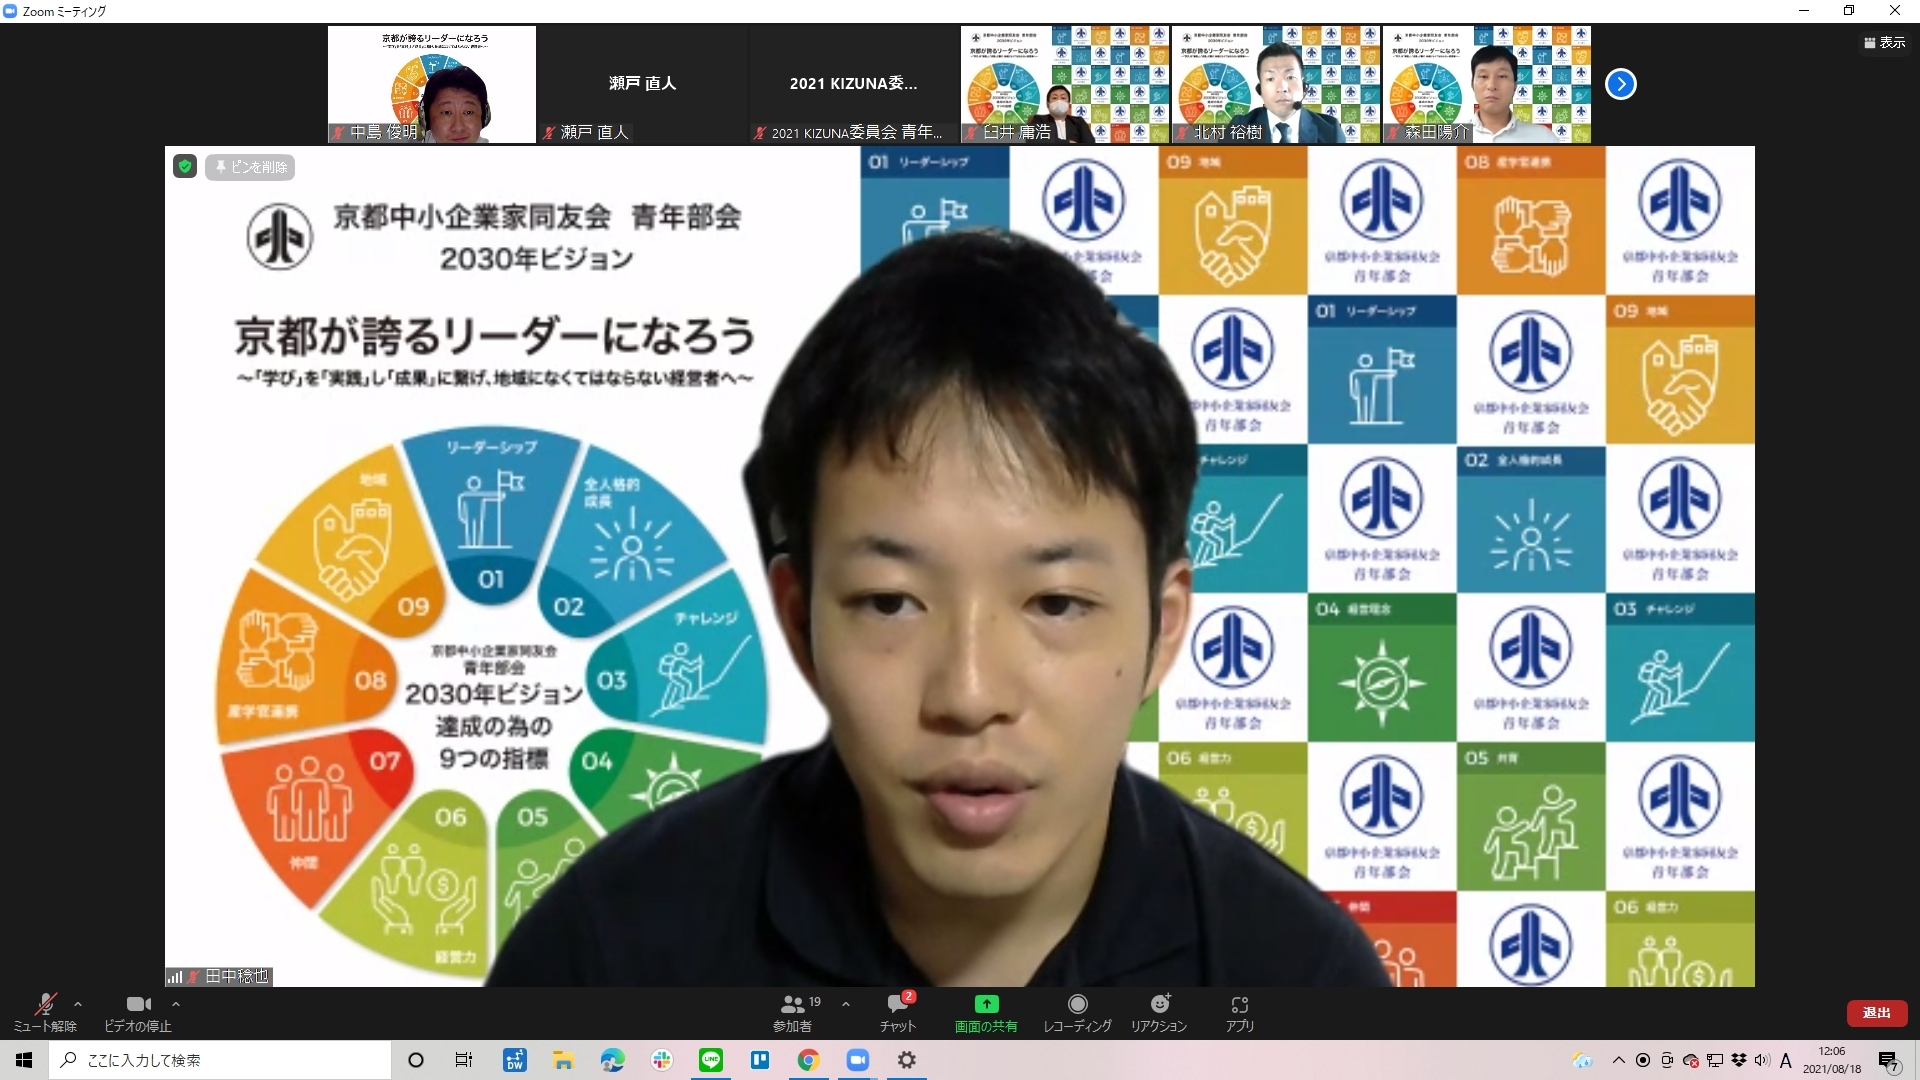The width and height of the screenshot is (1920, 1080).
Task: Expand participants options arrow beside 参加者
Action: click(846, 1004)
